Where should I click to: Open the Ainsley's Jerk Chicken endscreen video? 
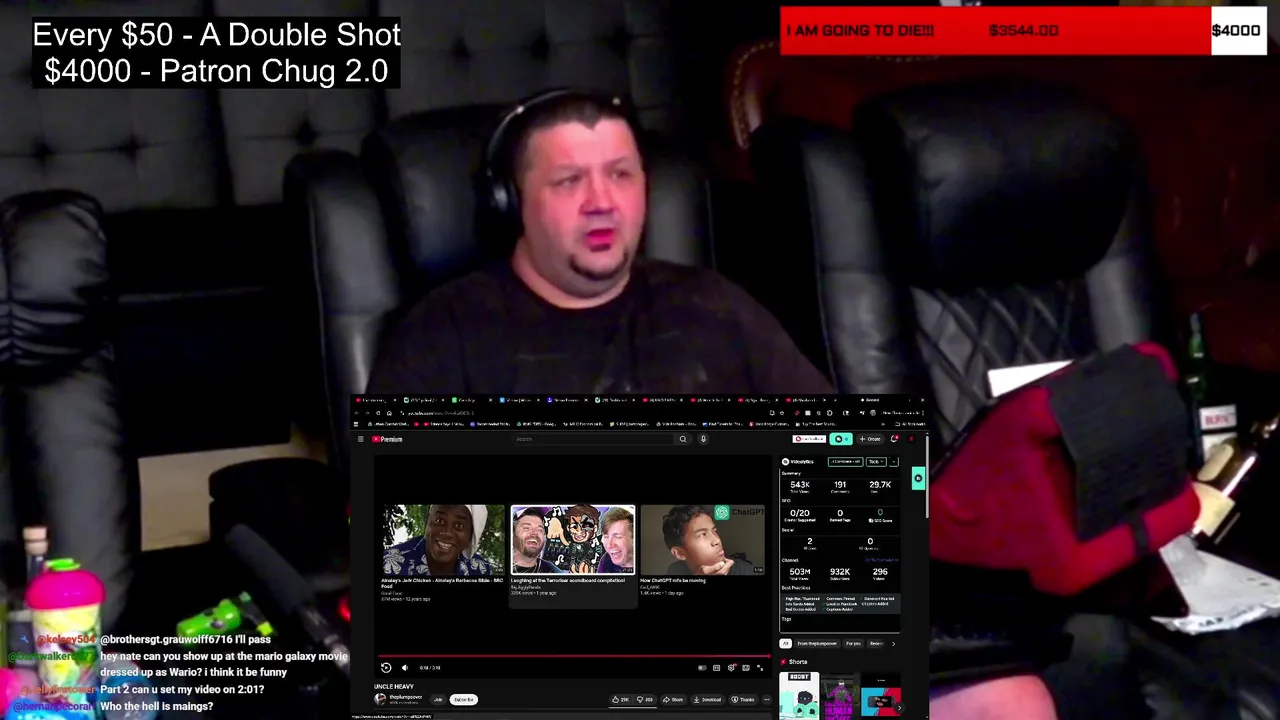tap(443, 540)
